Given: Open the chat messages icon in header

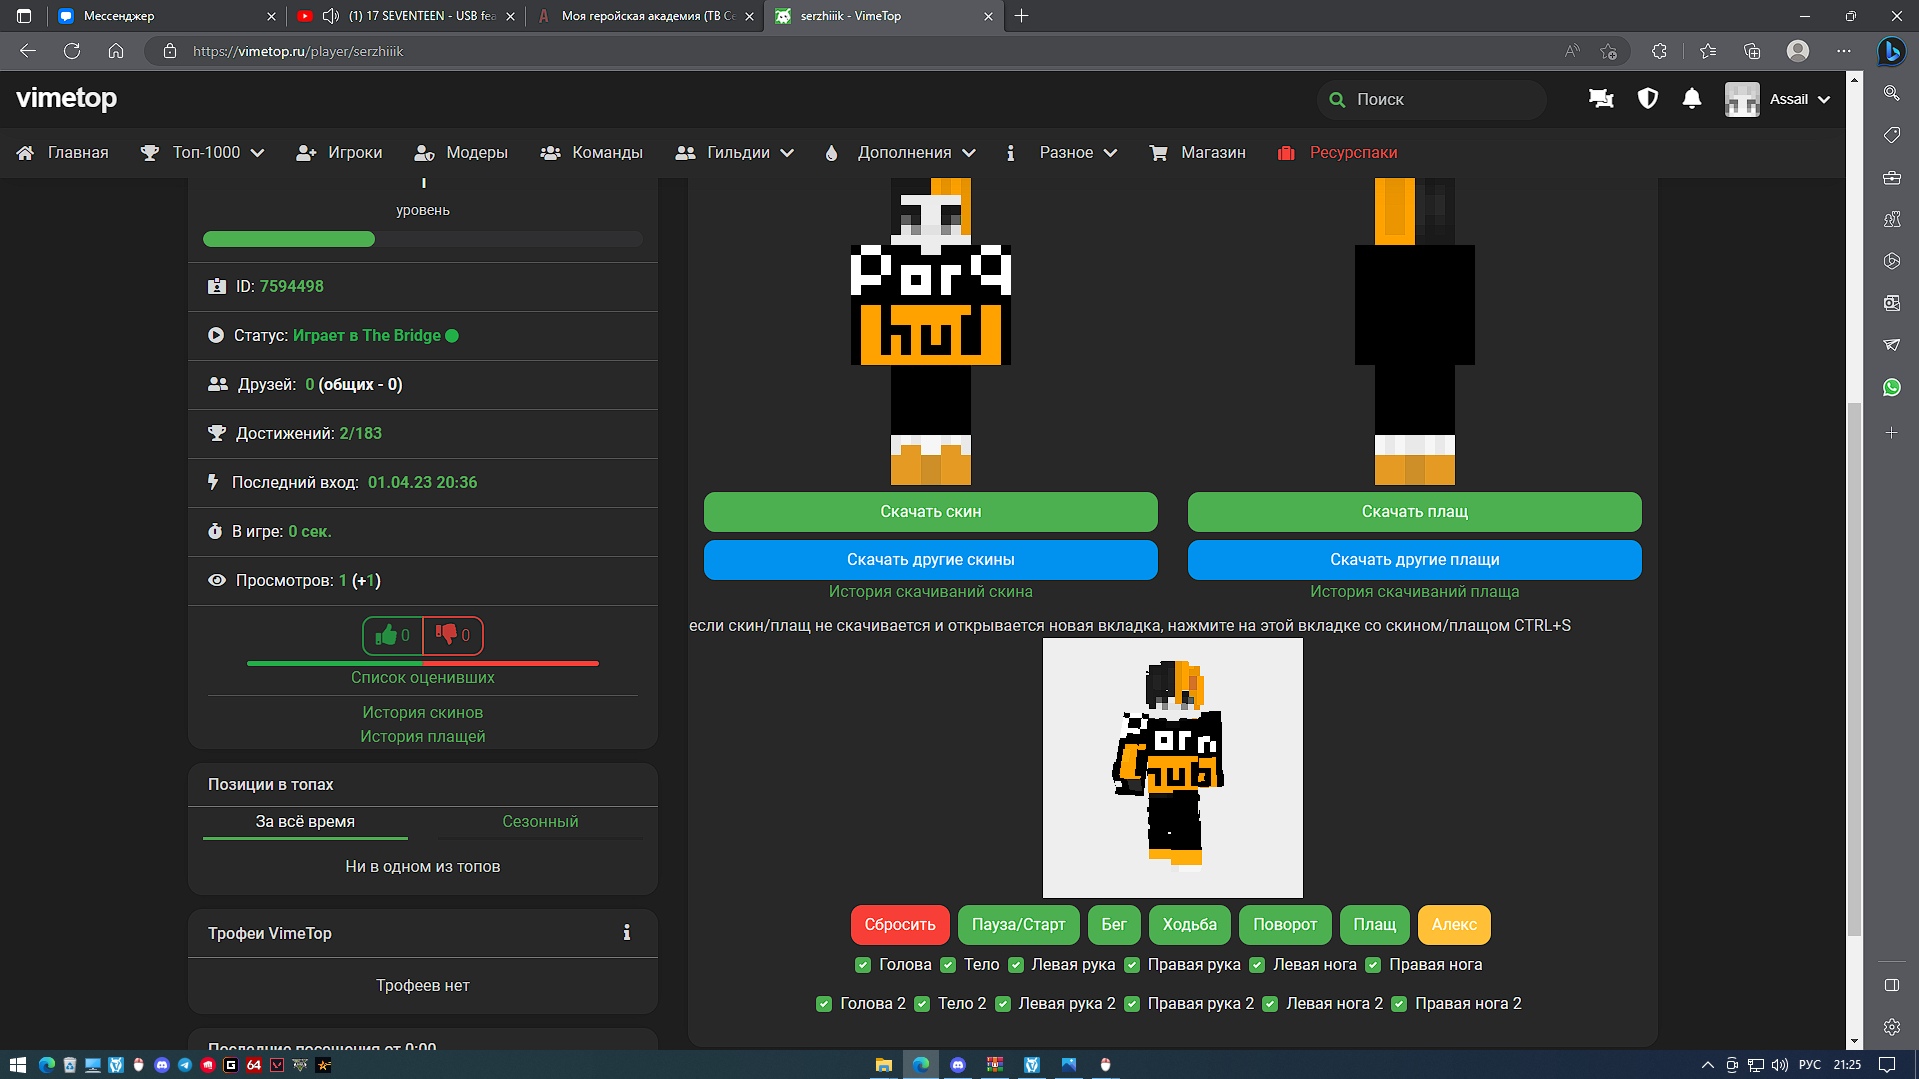Looking at the screenshot, I should coord(1600,99).
